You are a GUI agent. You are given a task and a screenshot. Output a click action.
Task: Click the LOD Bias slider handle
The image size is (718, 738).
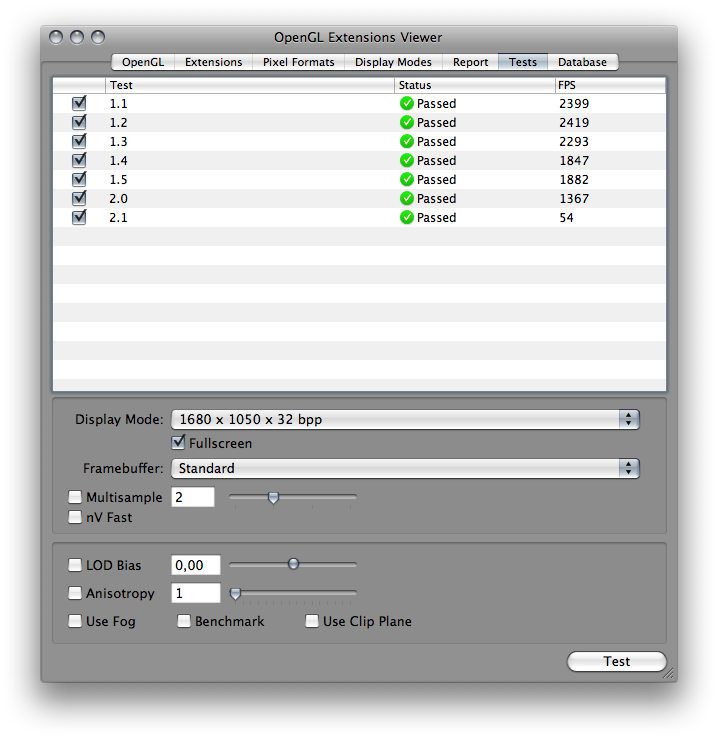pyautogui.click(x=293, y=564)
